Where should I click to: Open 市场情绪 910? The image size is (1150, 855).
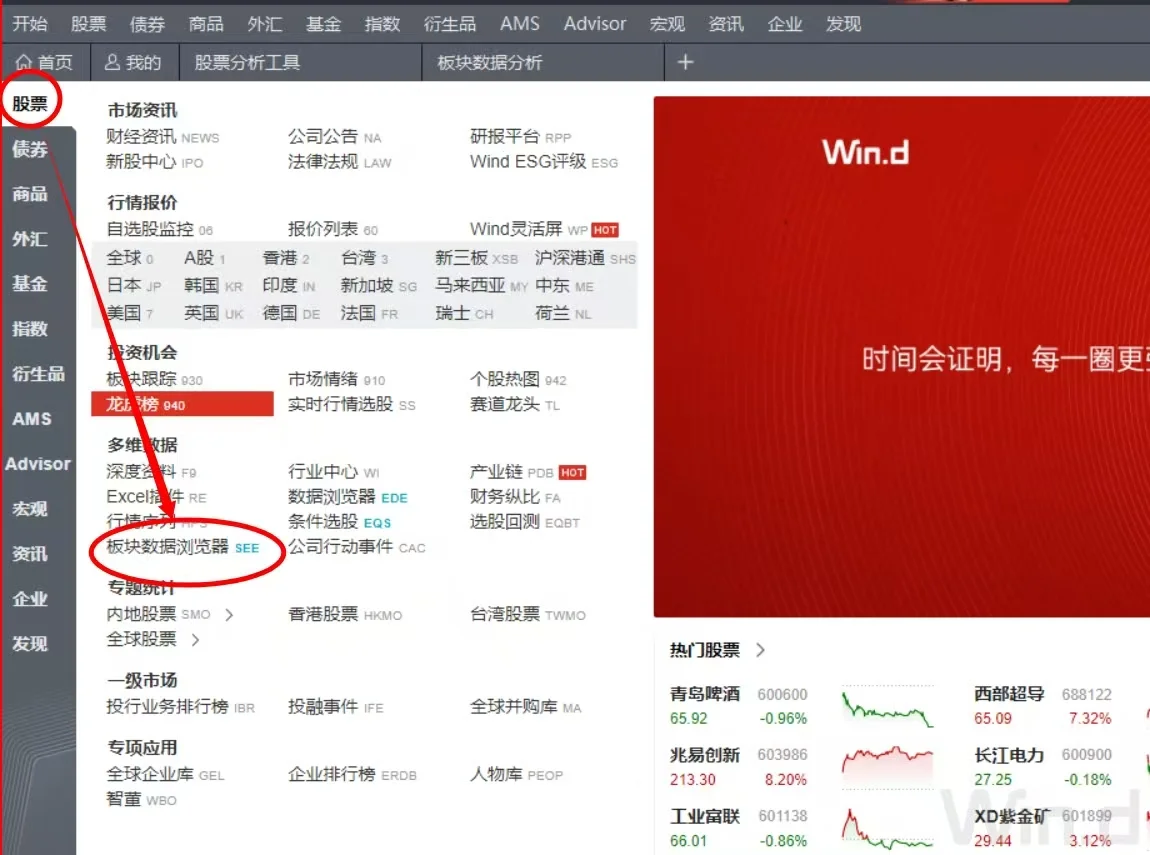point(337,379)
